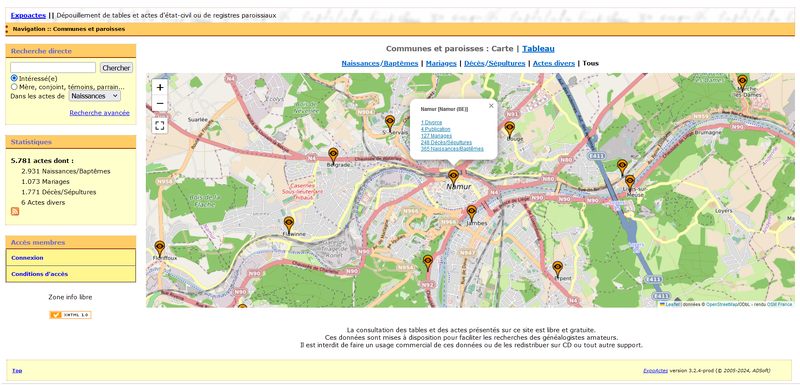Click '1.771 Décès/Sépultures' statistic text
Viewport: 800px width, 386px height.
pos(59,192)
